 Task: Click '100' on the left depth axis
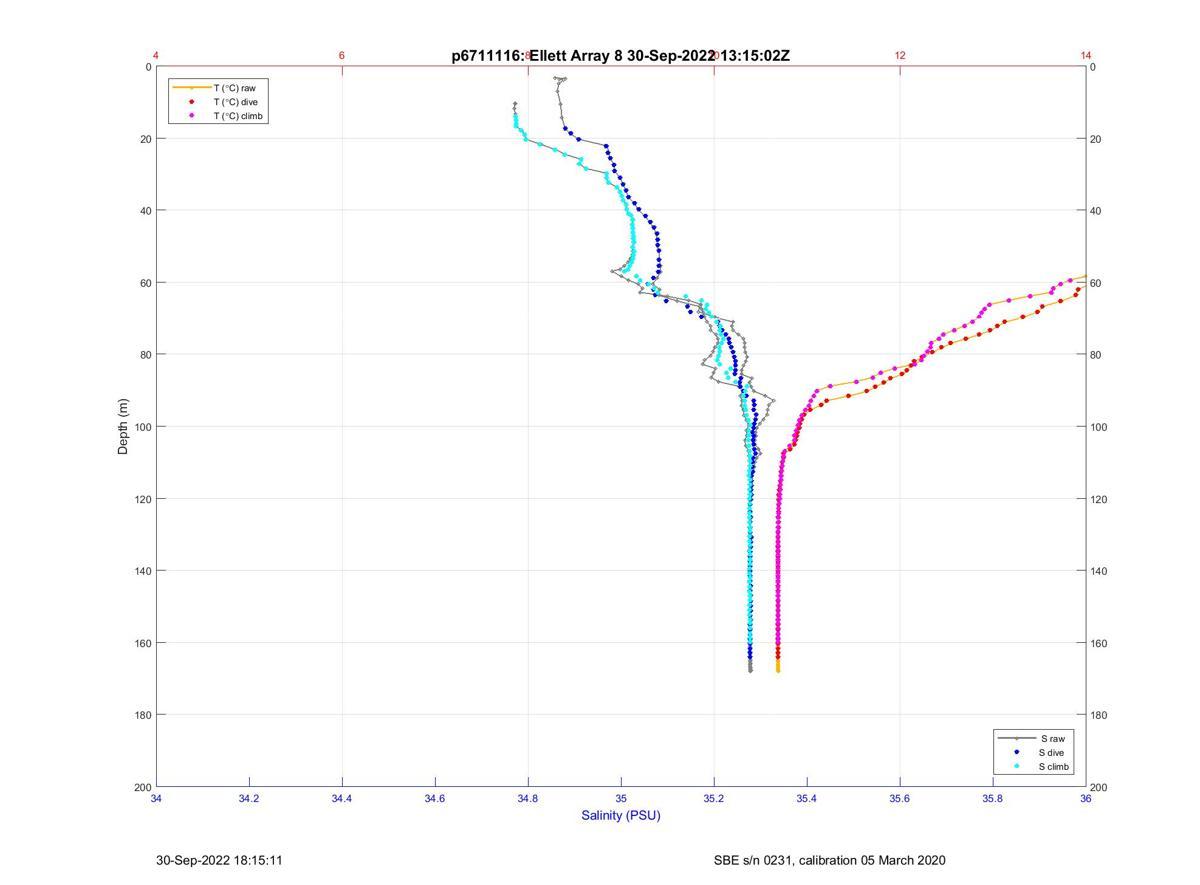pos(141,427)
